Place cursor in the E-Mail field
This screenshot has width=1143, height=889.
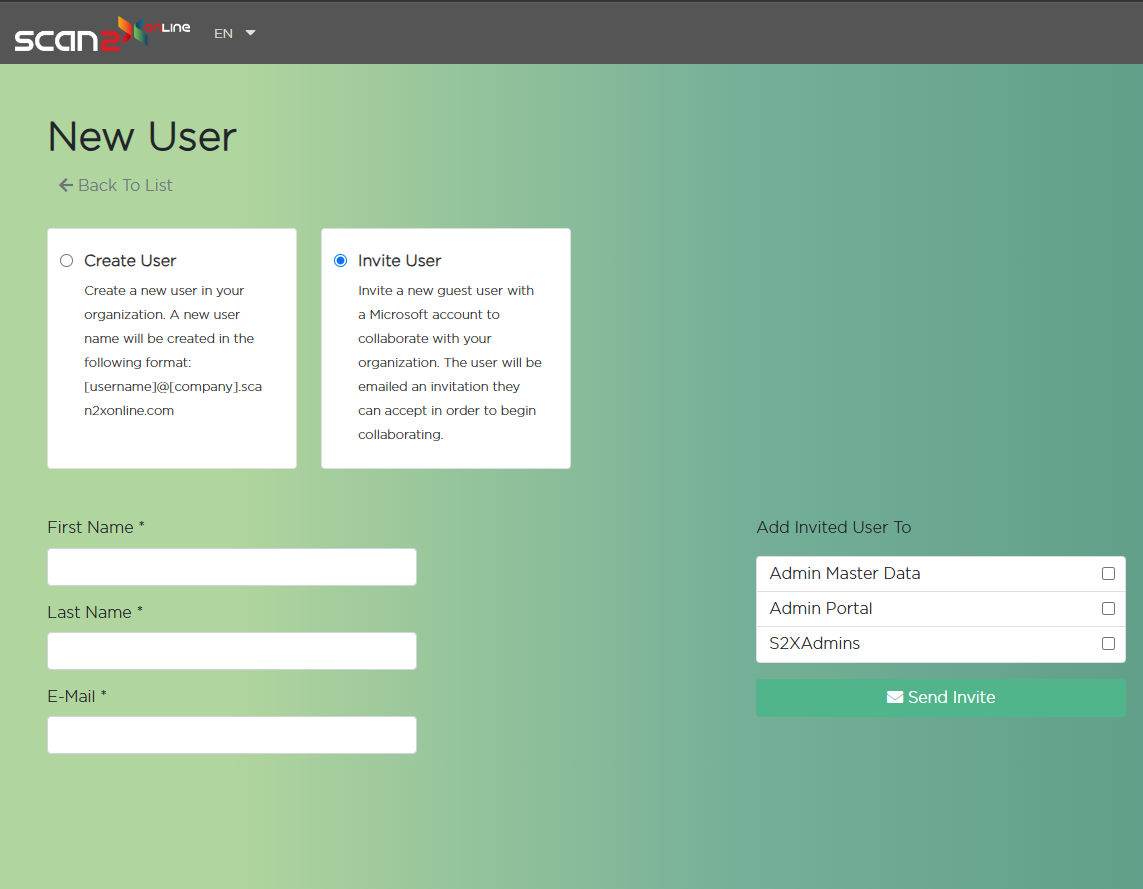coord(232,735)
